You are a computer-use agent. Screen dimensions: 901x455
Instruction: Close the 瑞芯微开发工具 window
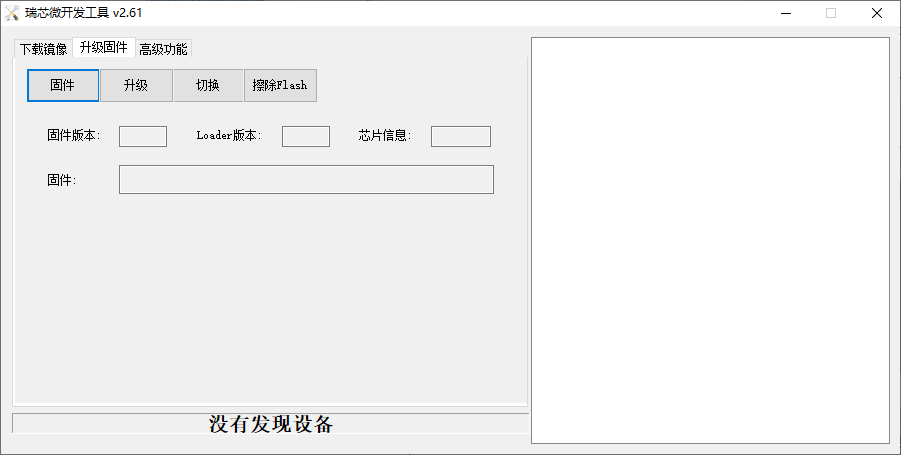click(x=877, y=13)
